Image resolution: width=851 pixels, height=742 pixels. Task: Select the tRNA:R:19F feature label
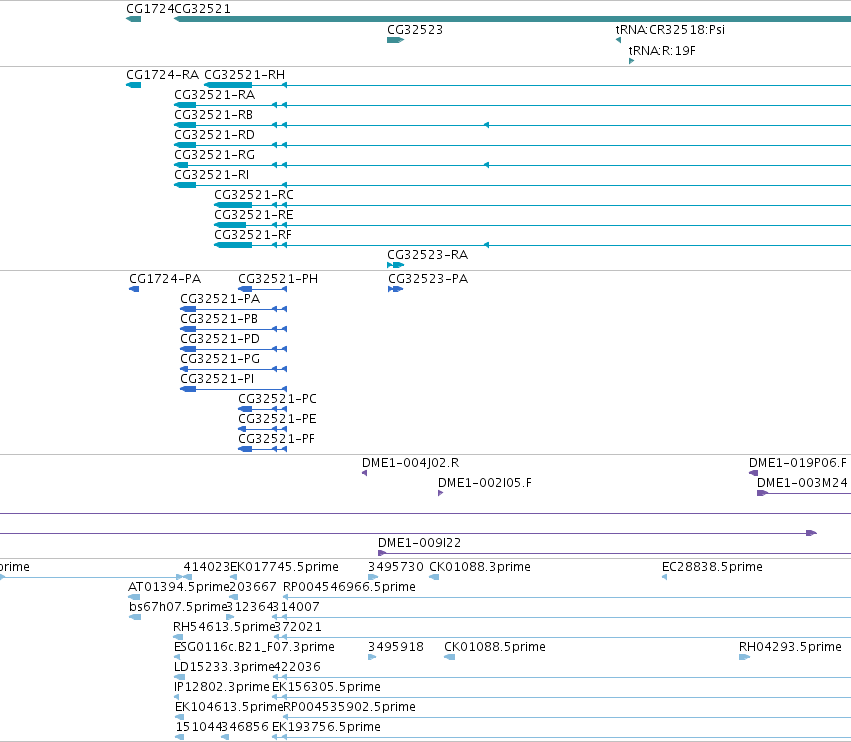pos(662,51)
